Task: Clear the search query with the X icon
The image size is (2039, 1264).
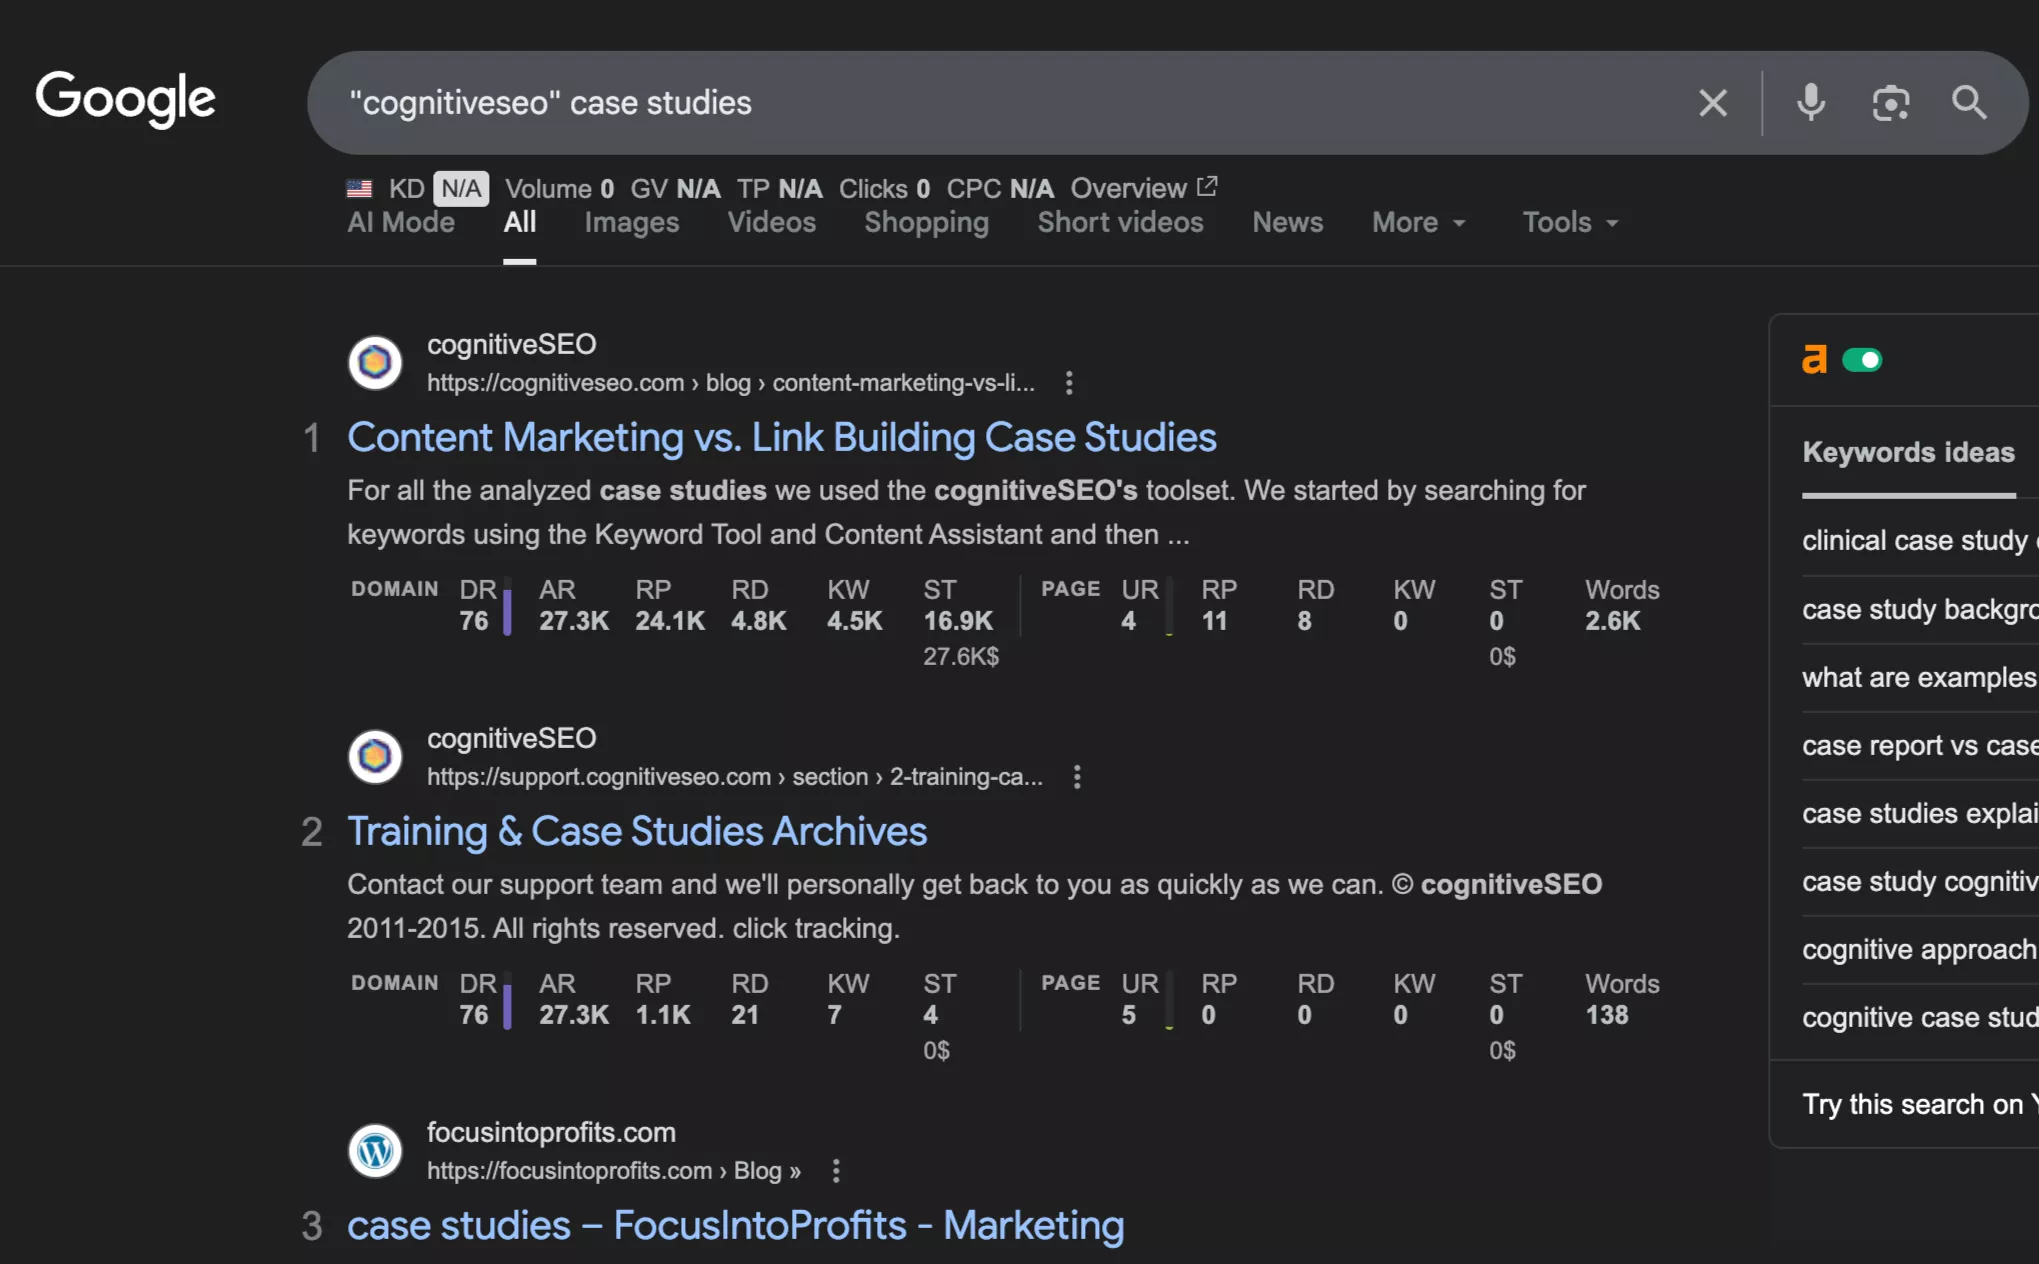Action: 1713,102
